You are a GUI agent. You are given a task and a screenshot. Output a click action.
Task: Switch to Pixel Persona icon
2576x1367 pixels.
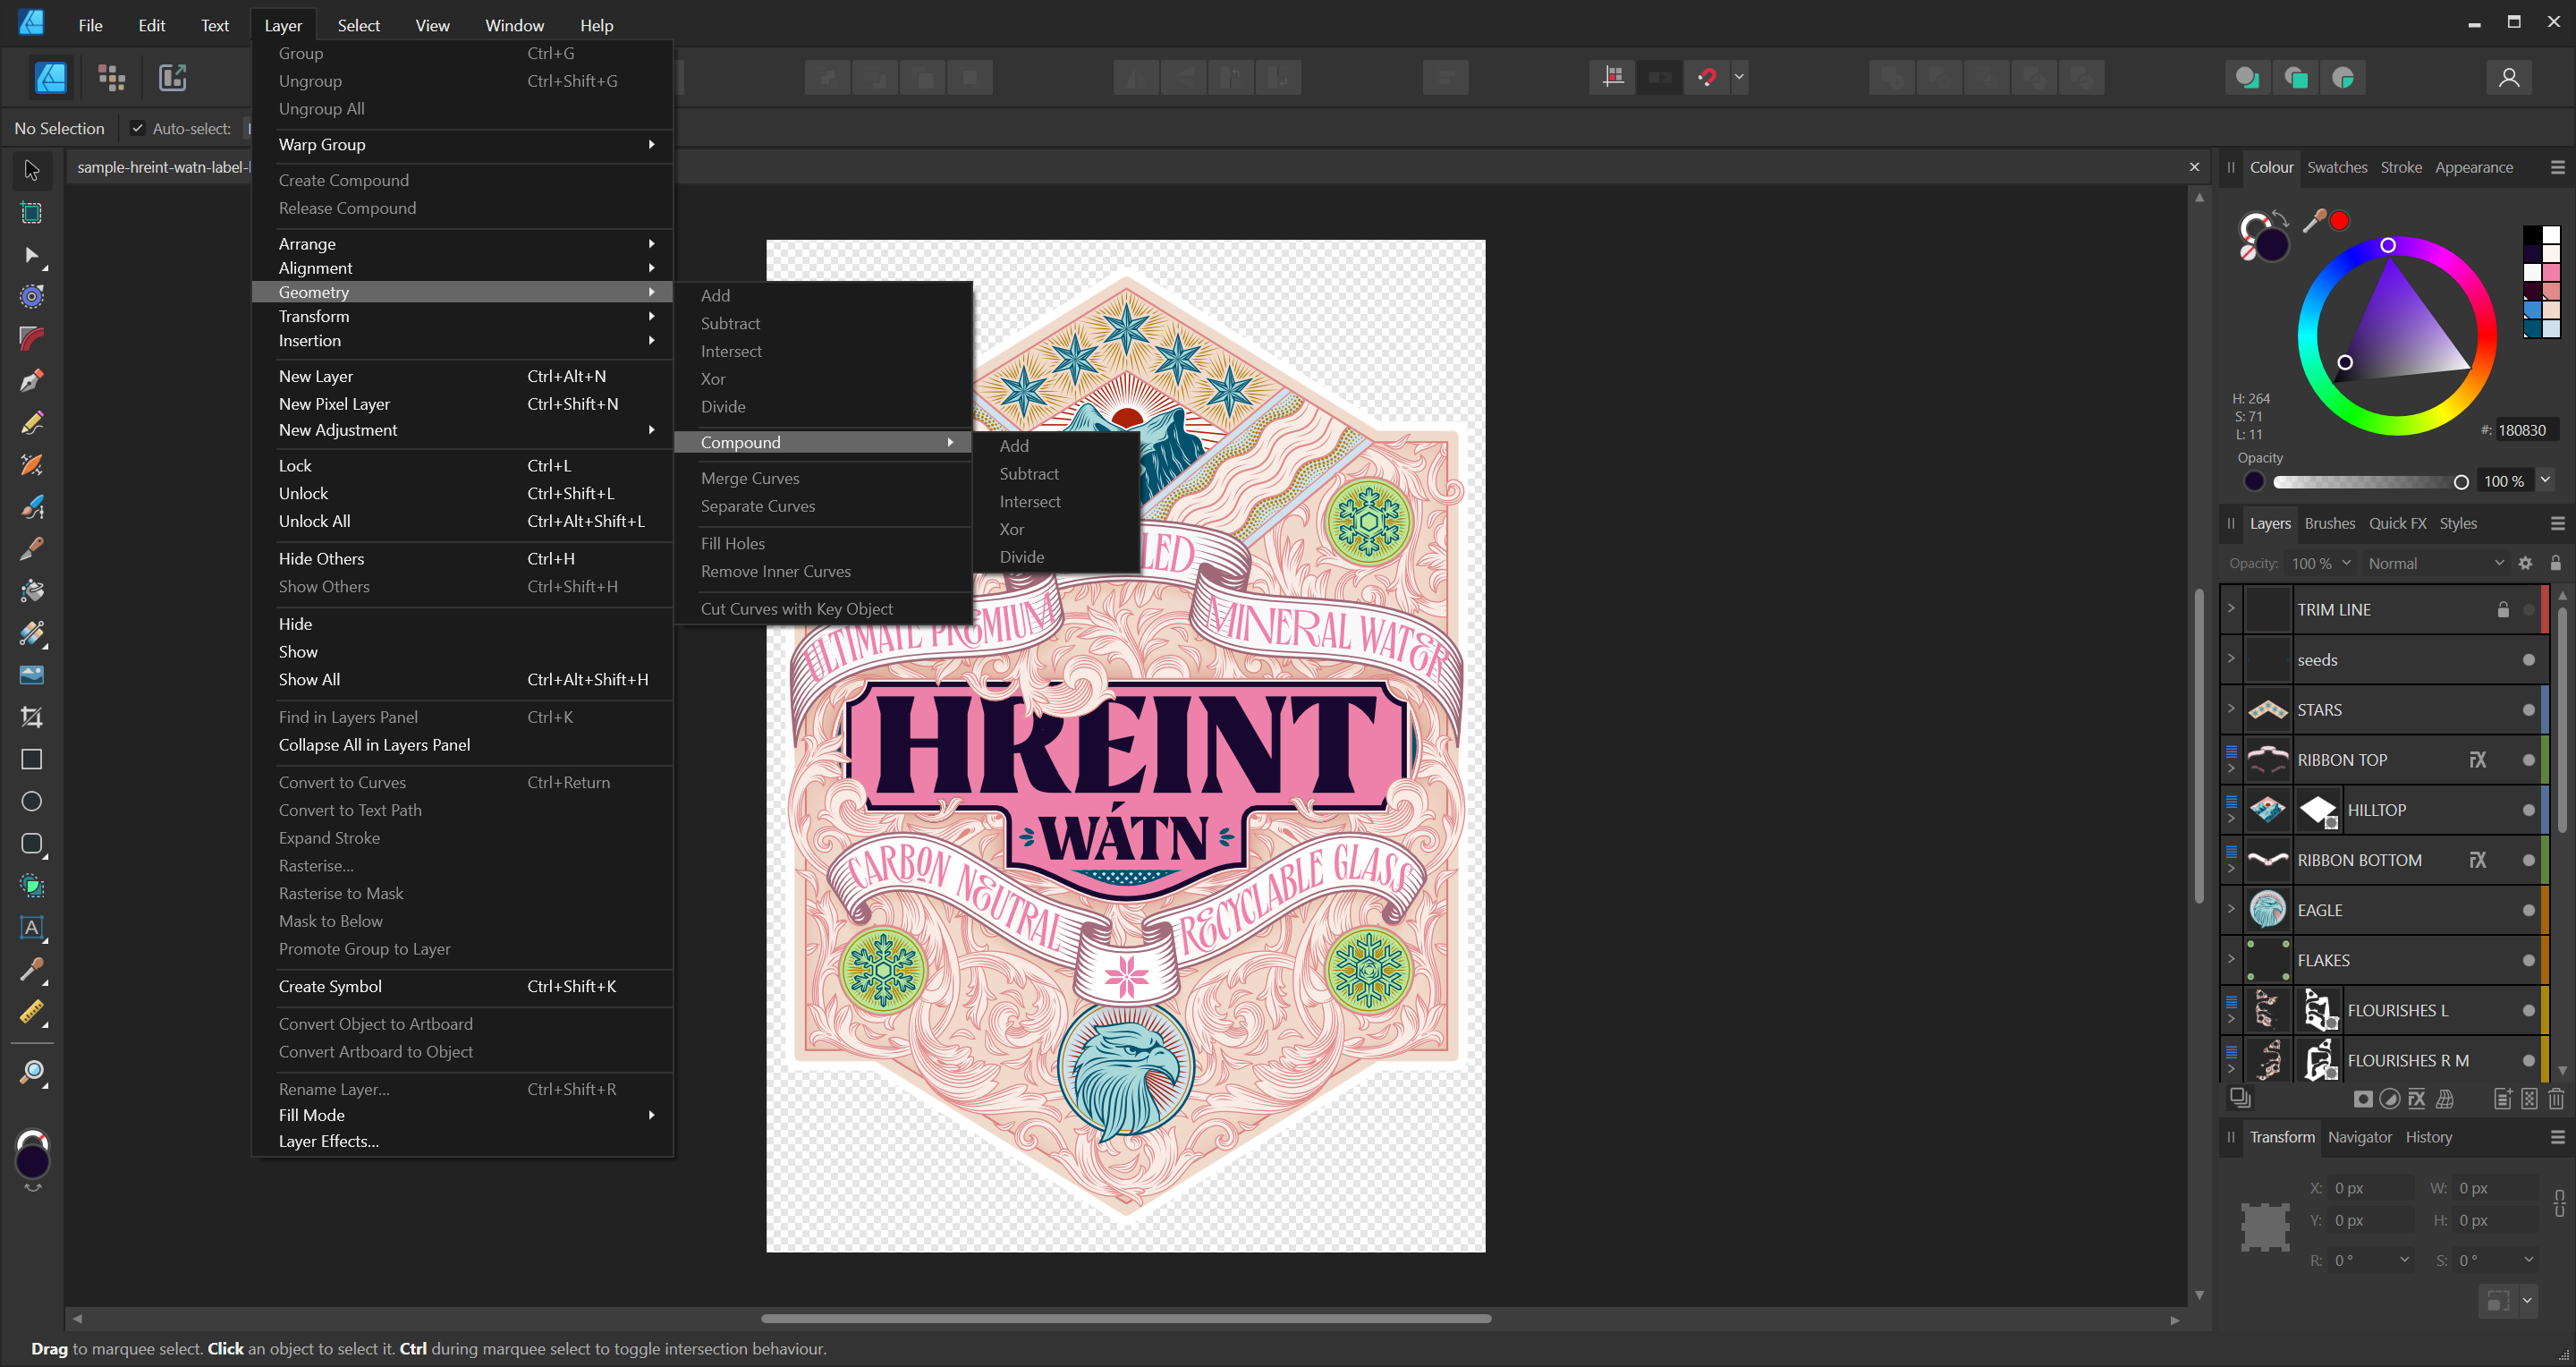111,77
